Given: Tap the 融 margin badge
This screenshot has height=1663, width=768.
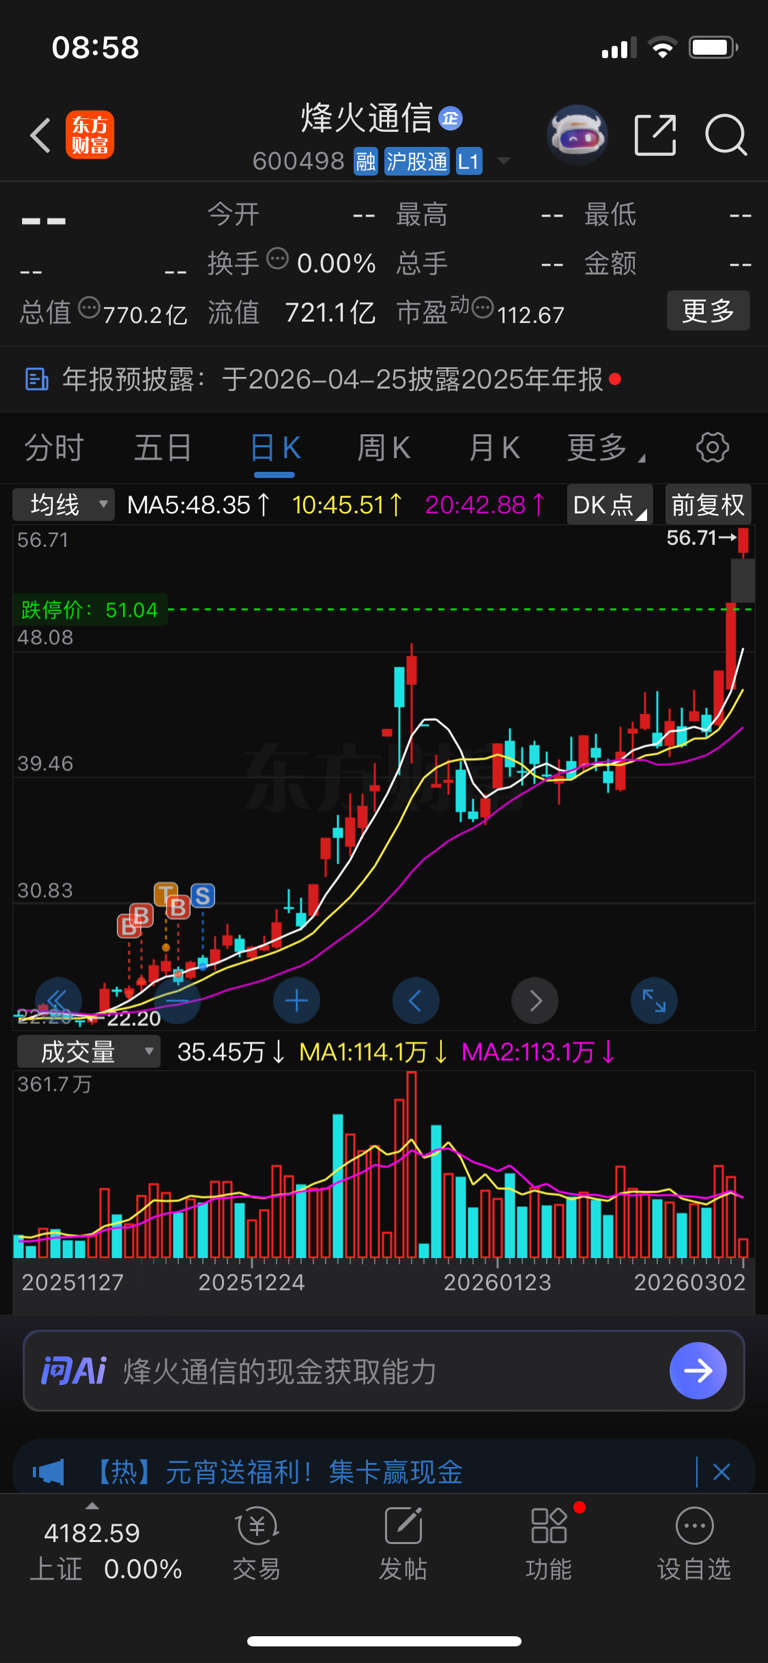Looking at the screenshot, I should (x=366, y=161).
